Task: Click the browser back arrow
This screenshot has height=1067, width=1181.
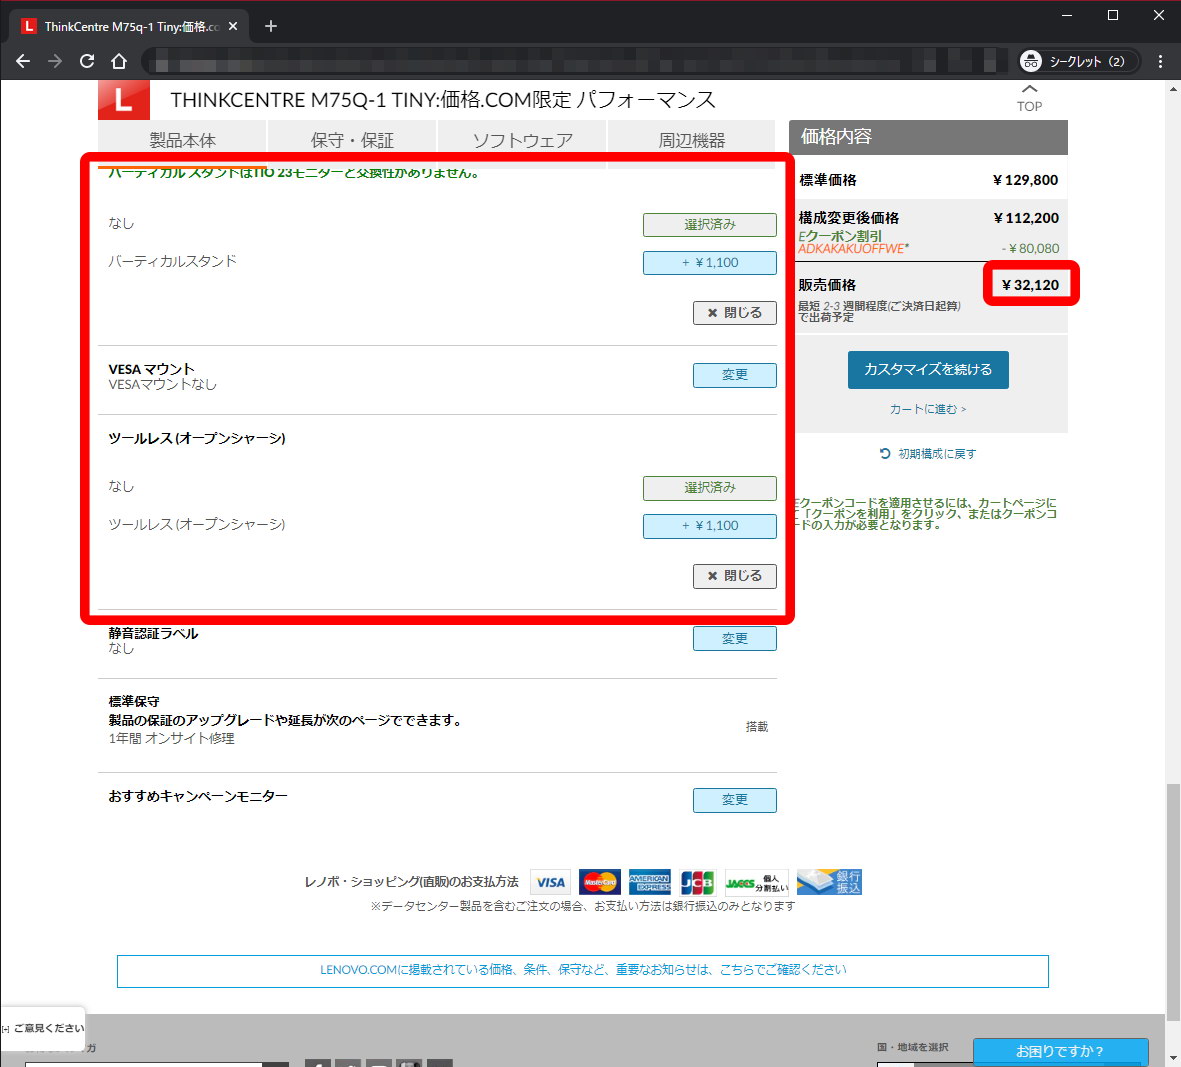Action: tap(23, 61)
